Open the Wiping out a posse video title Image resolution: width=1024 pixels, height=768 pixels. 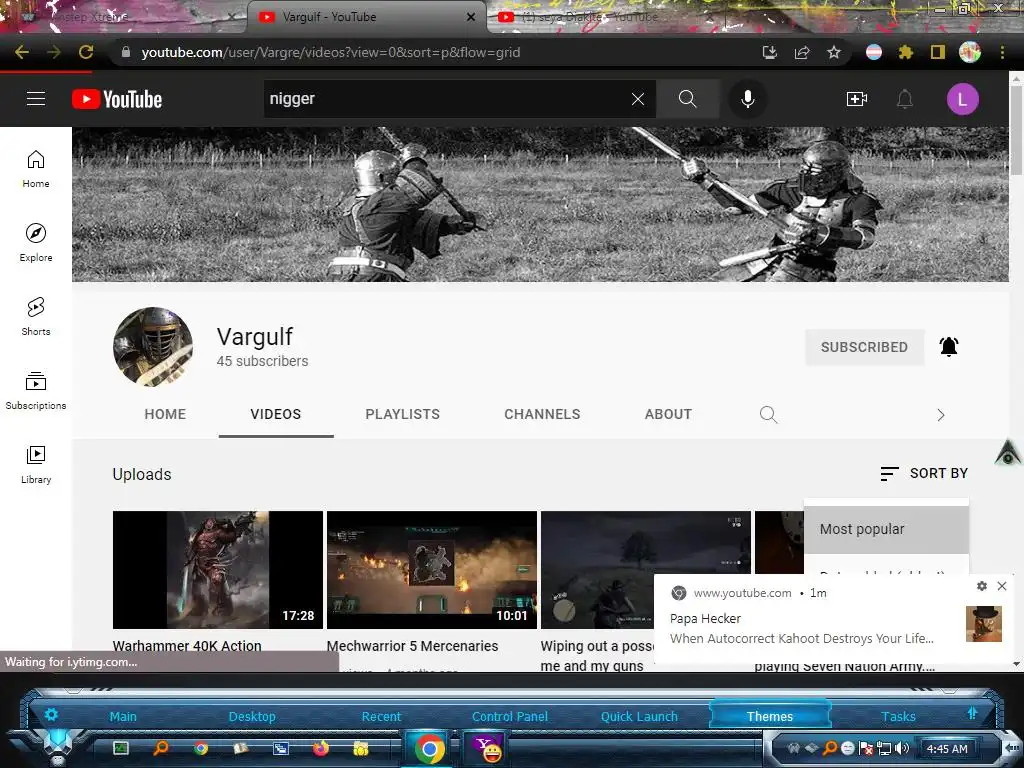[x=597, y=656]
